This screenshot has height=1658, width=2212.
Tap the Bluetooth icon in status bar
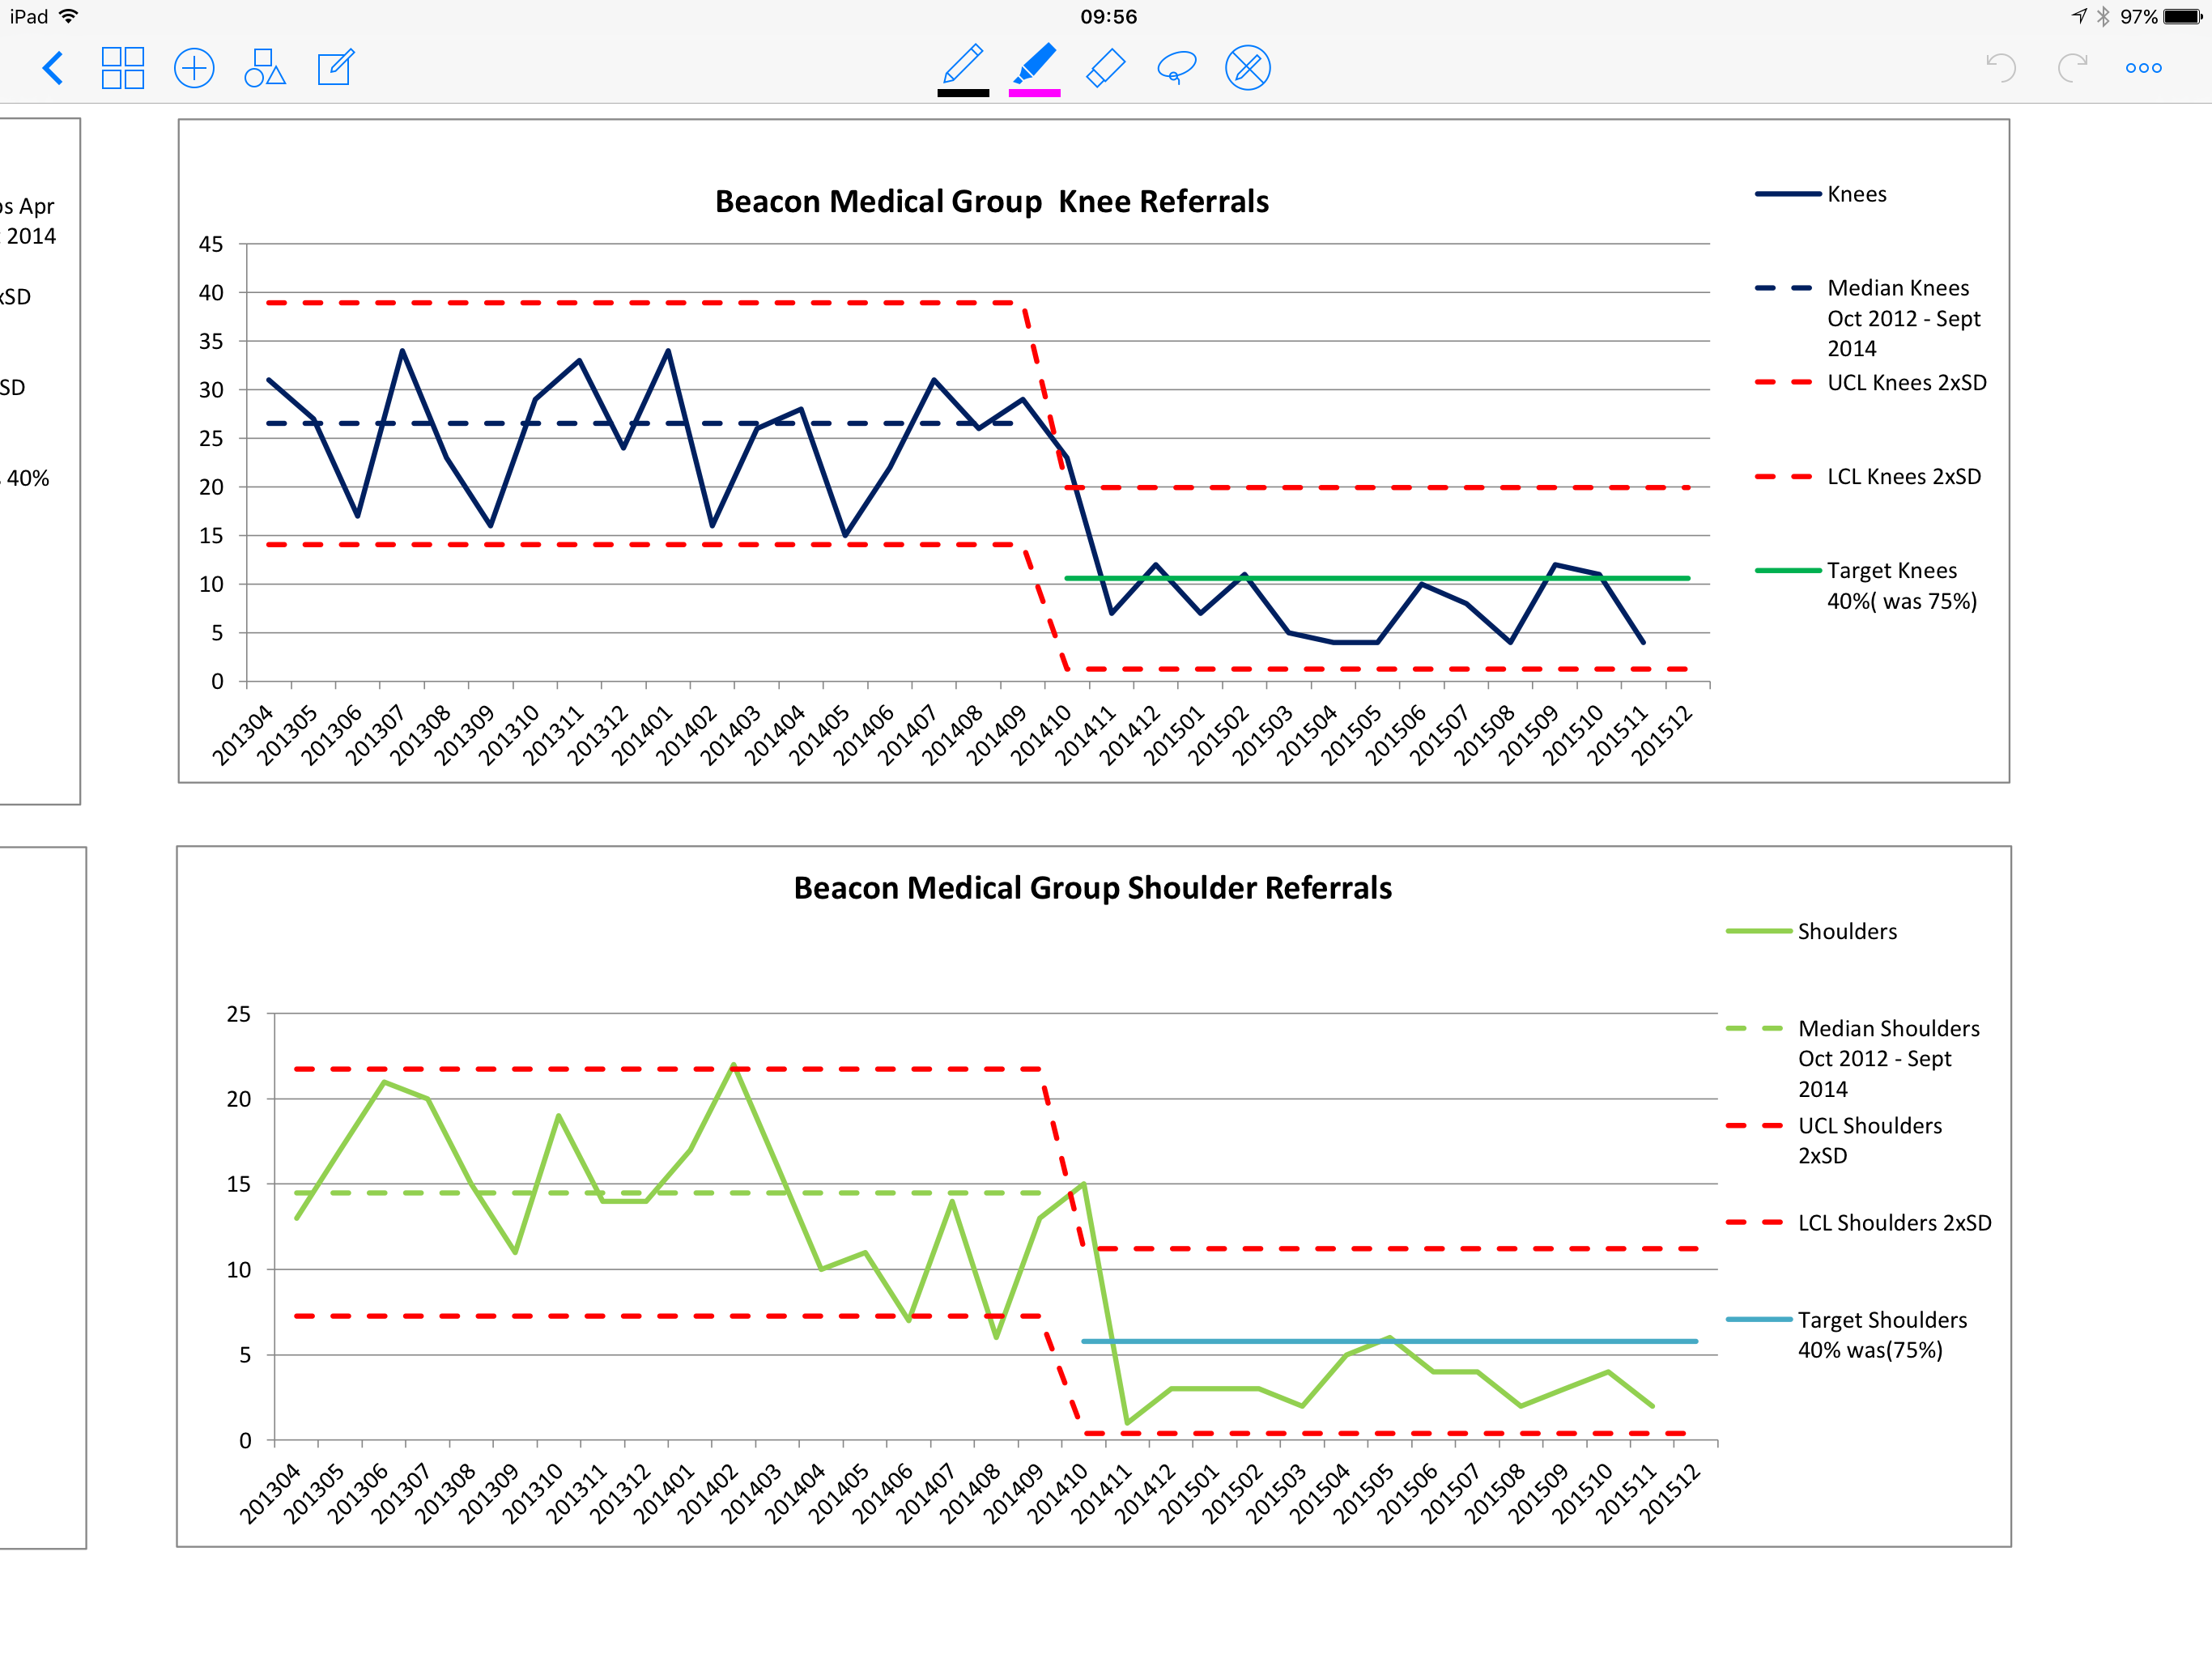click(2103, 17)
